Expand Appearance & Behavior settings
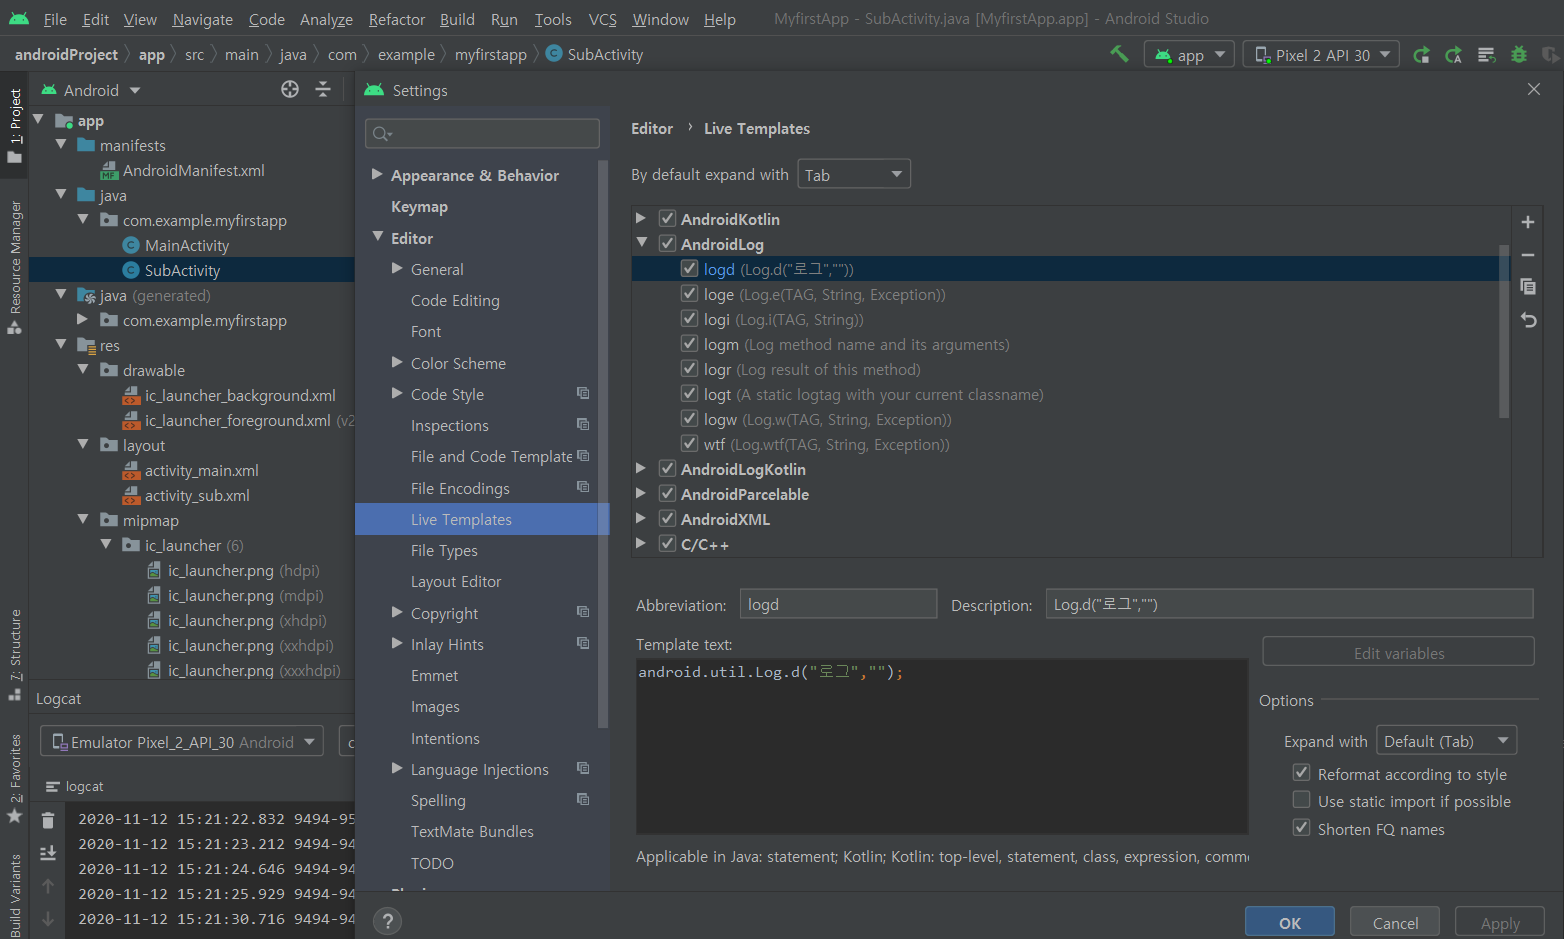 click(377, 174)
